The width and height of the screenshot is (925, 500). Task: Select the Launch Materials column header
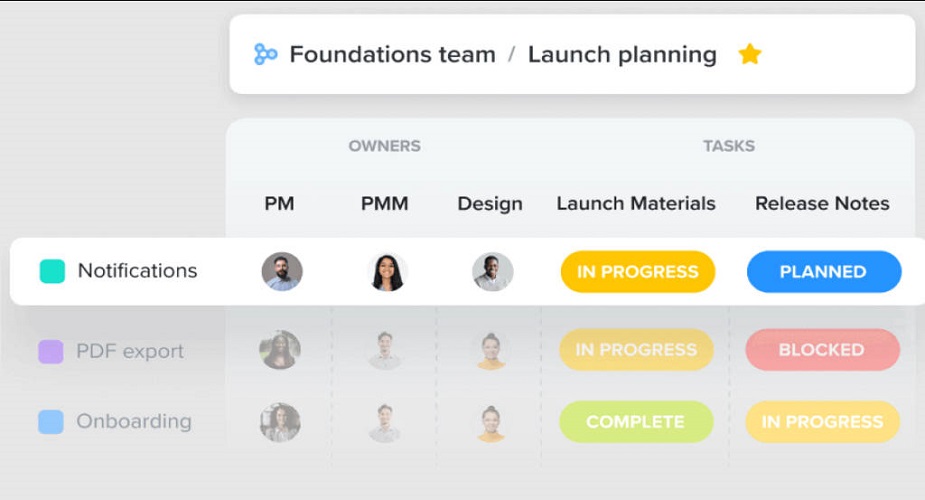click(x=636, y=203)
